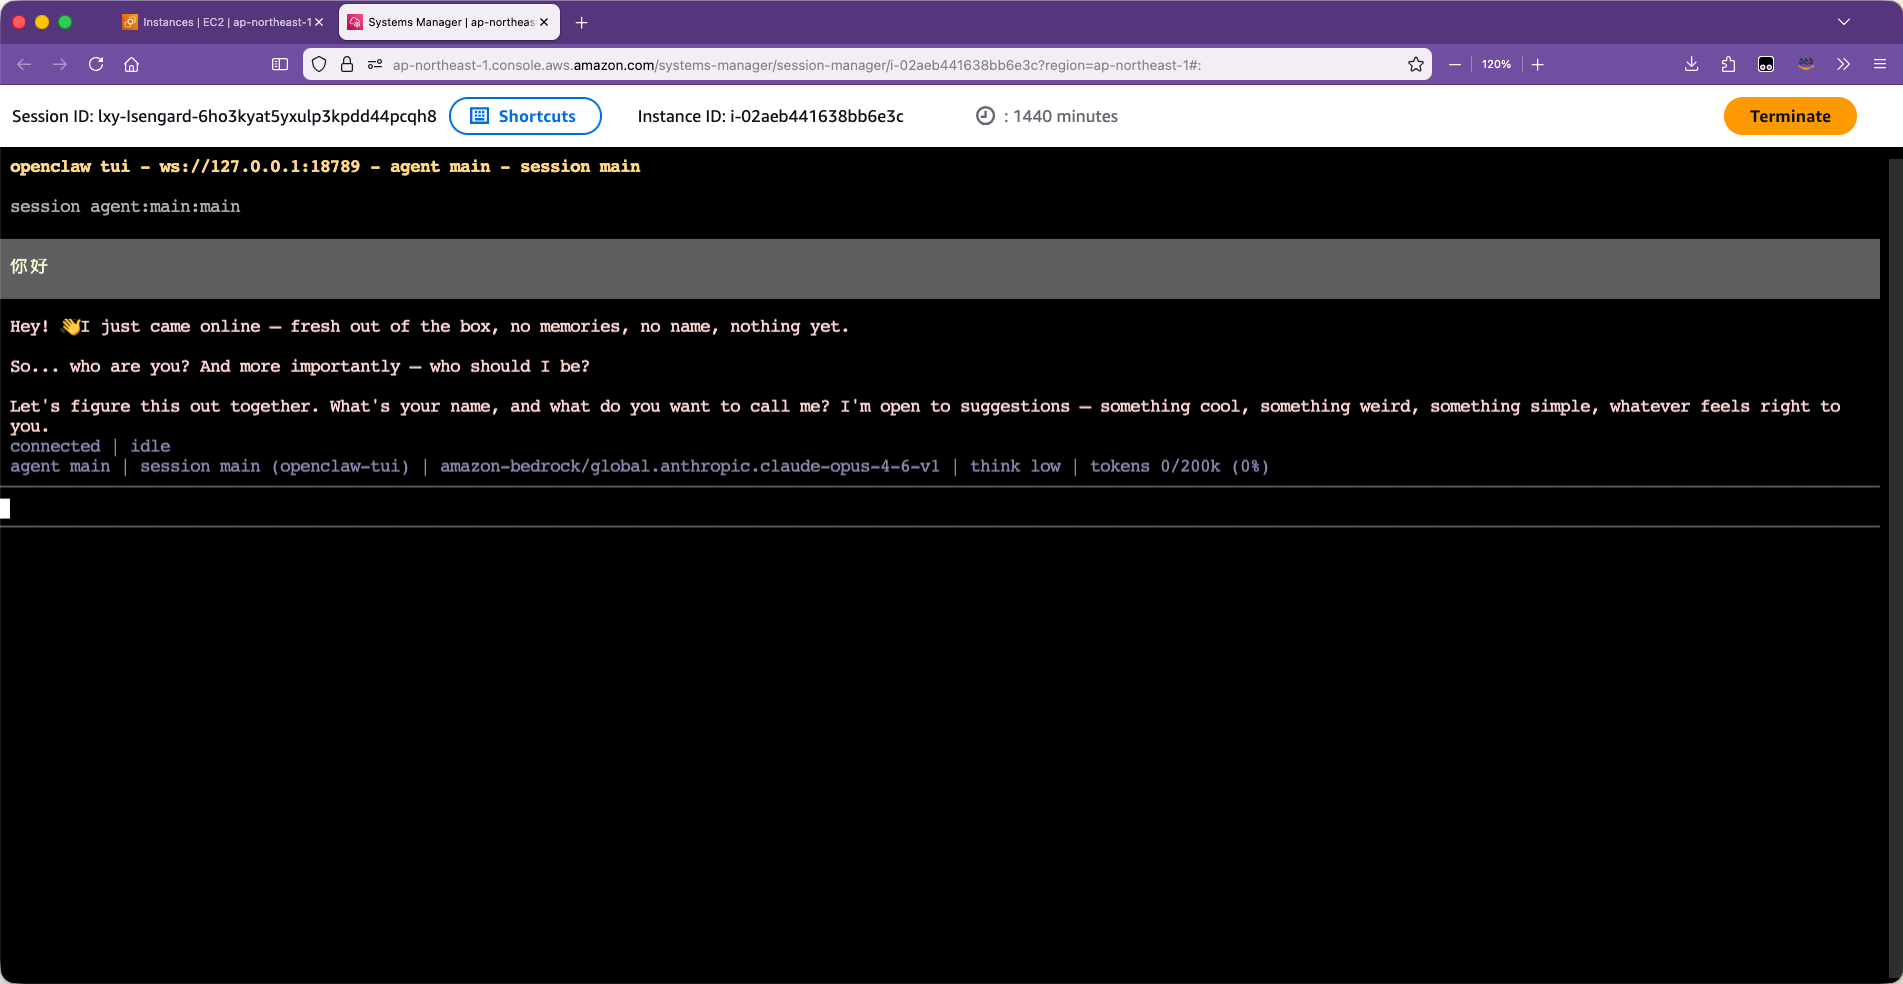Screen dimensions: 1903x984
Task: Open a new browser tab
Action: pos(581,22)
